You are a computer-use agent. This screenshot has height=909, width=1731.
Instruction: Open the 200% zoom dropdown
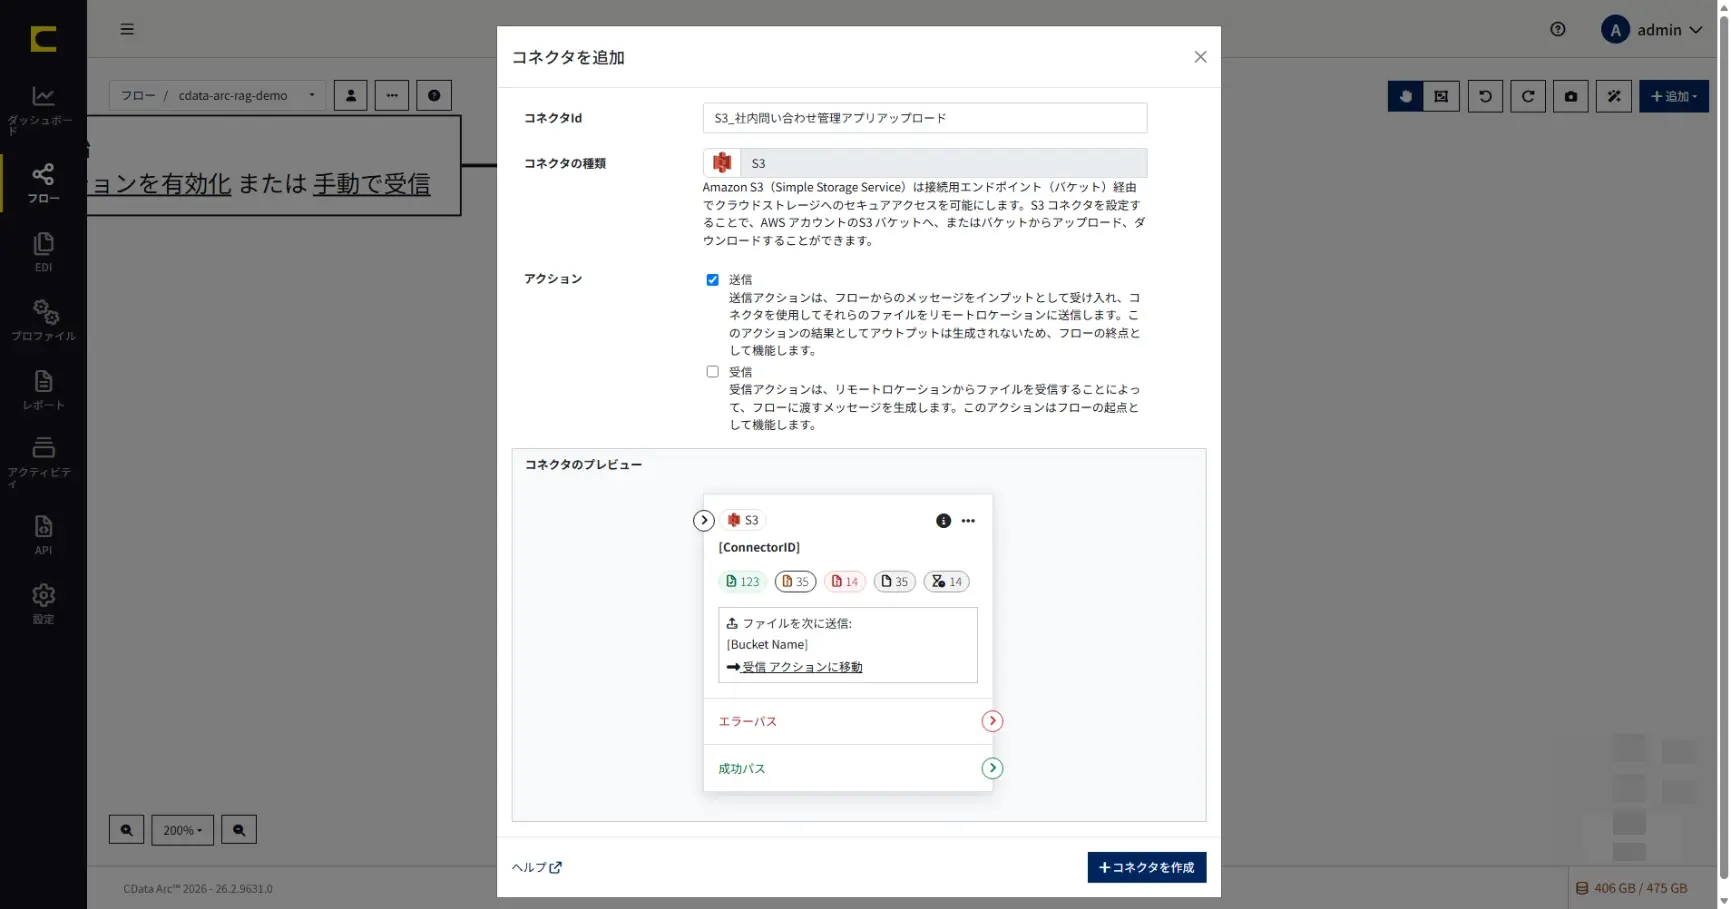[182, 830]
